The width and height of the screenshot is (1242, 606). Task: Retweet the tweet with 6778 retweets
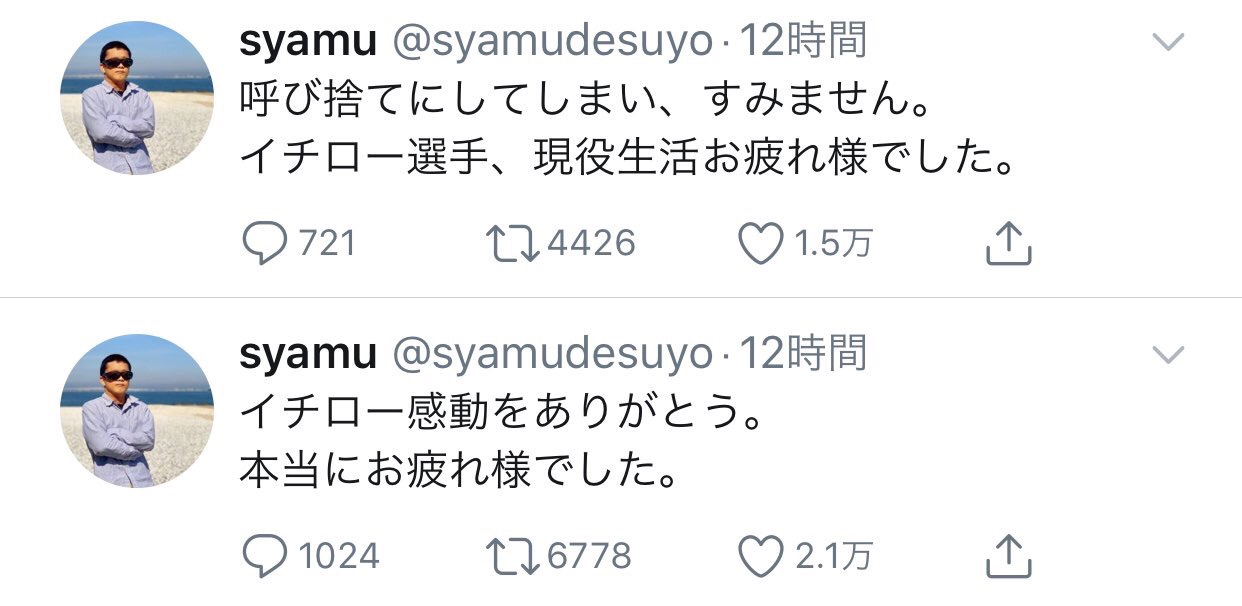tap(513, 556)
